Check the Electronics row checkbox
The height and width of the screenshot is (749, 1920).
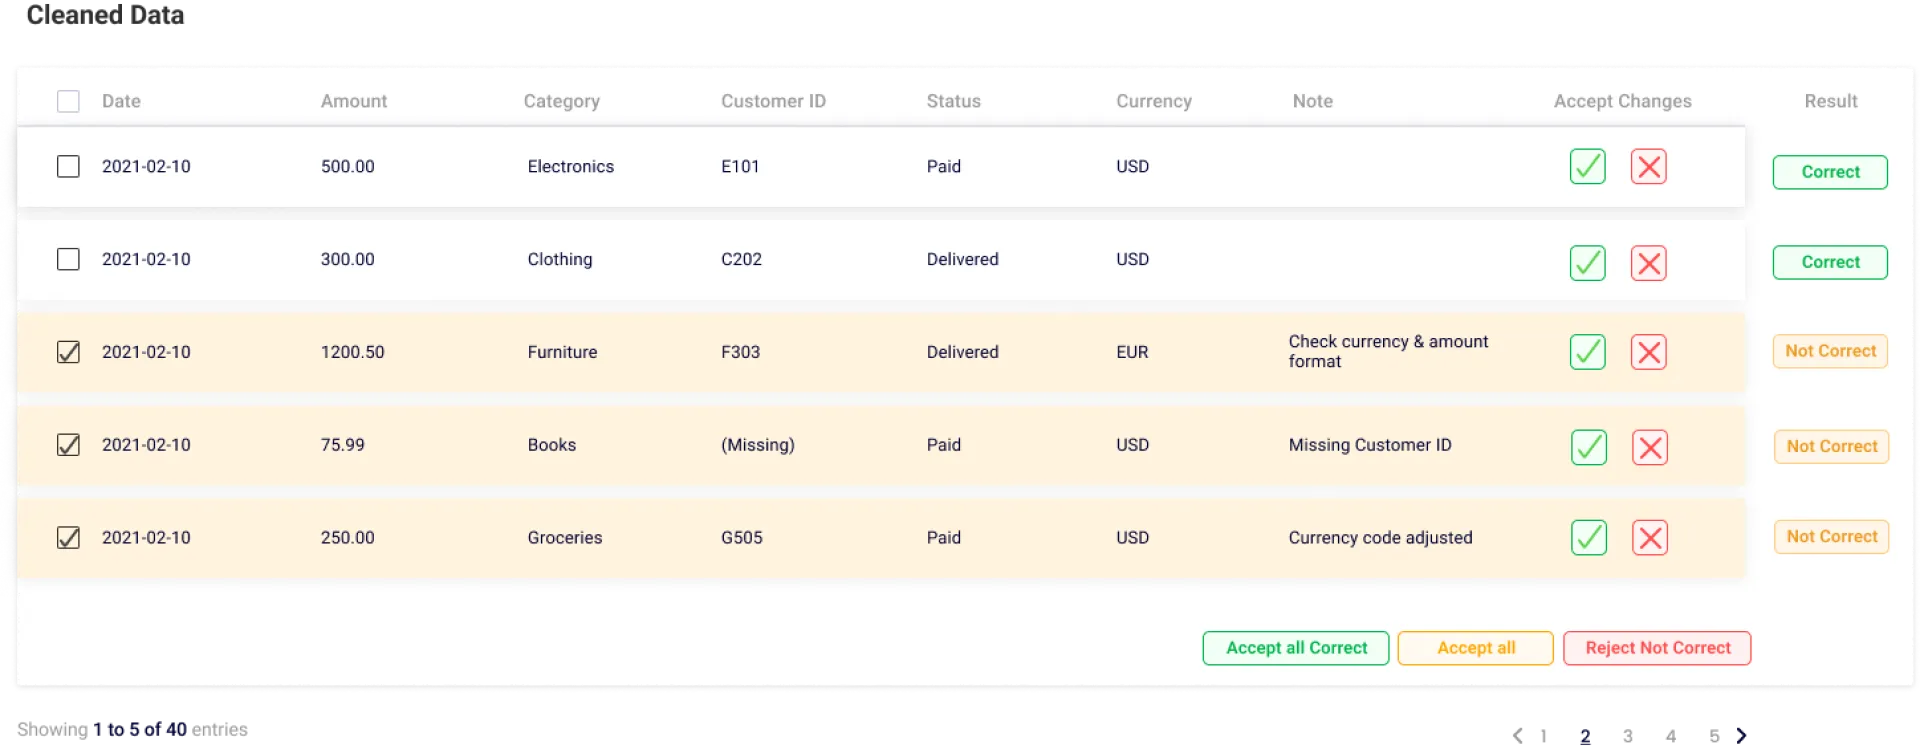68,166
